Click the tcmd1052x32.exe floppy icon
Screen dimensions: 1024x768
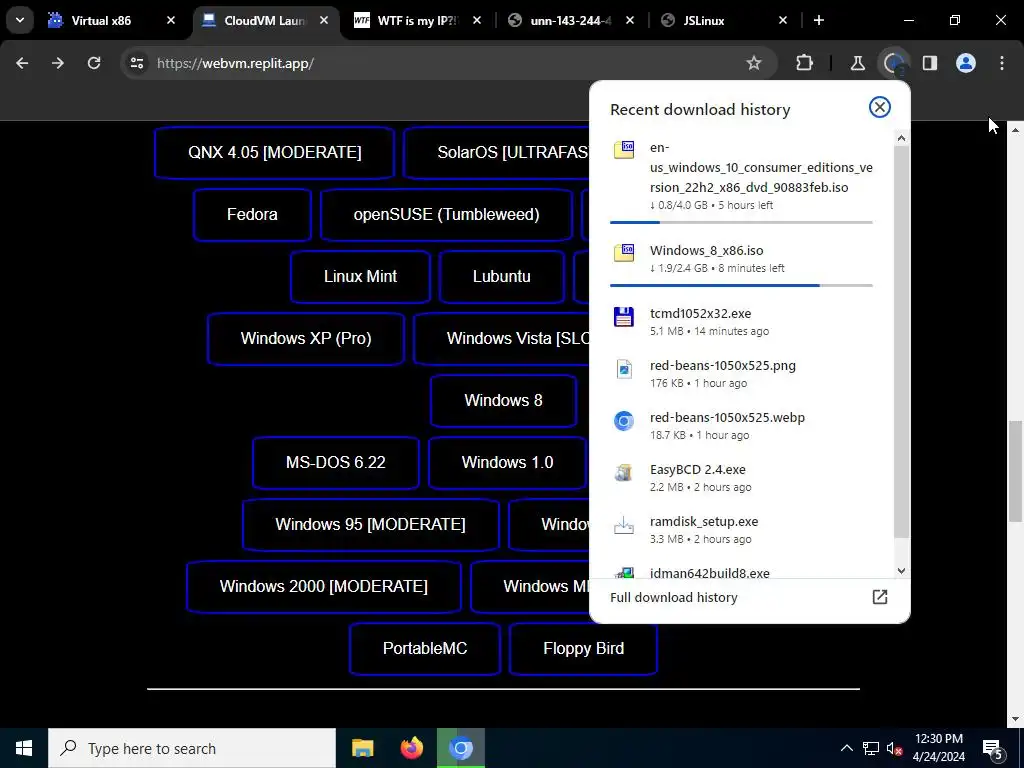tap(624, 316)
